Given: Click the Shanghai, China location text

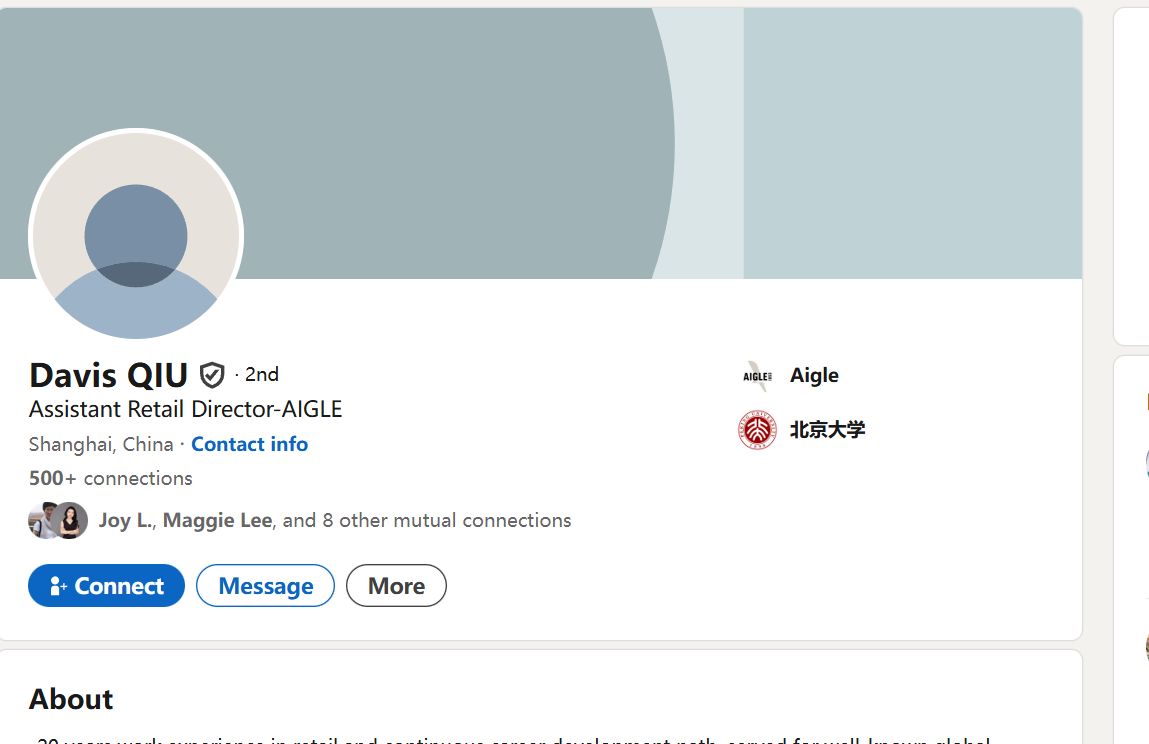Looking at the screenshot, I should (101, 444).
